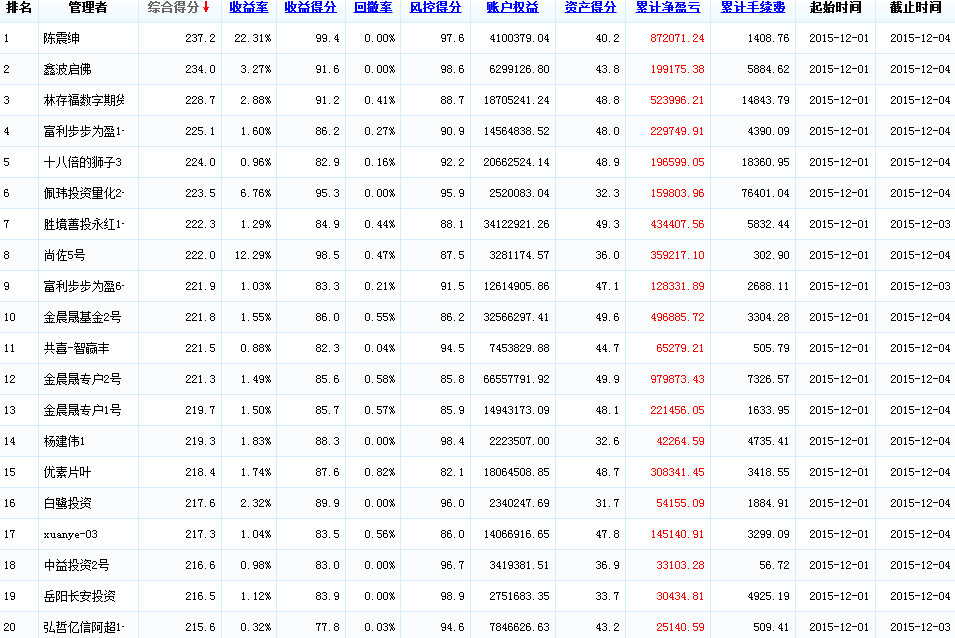
Task: Click the fee value 76401.04
Action: [x=766, y=194]
